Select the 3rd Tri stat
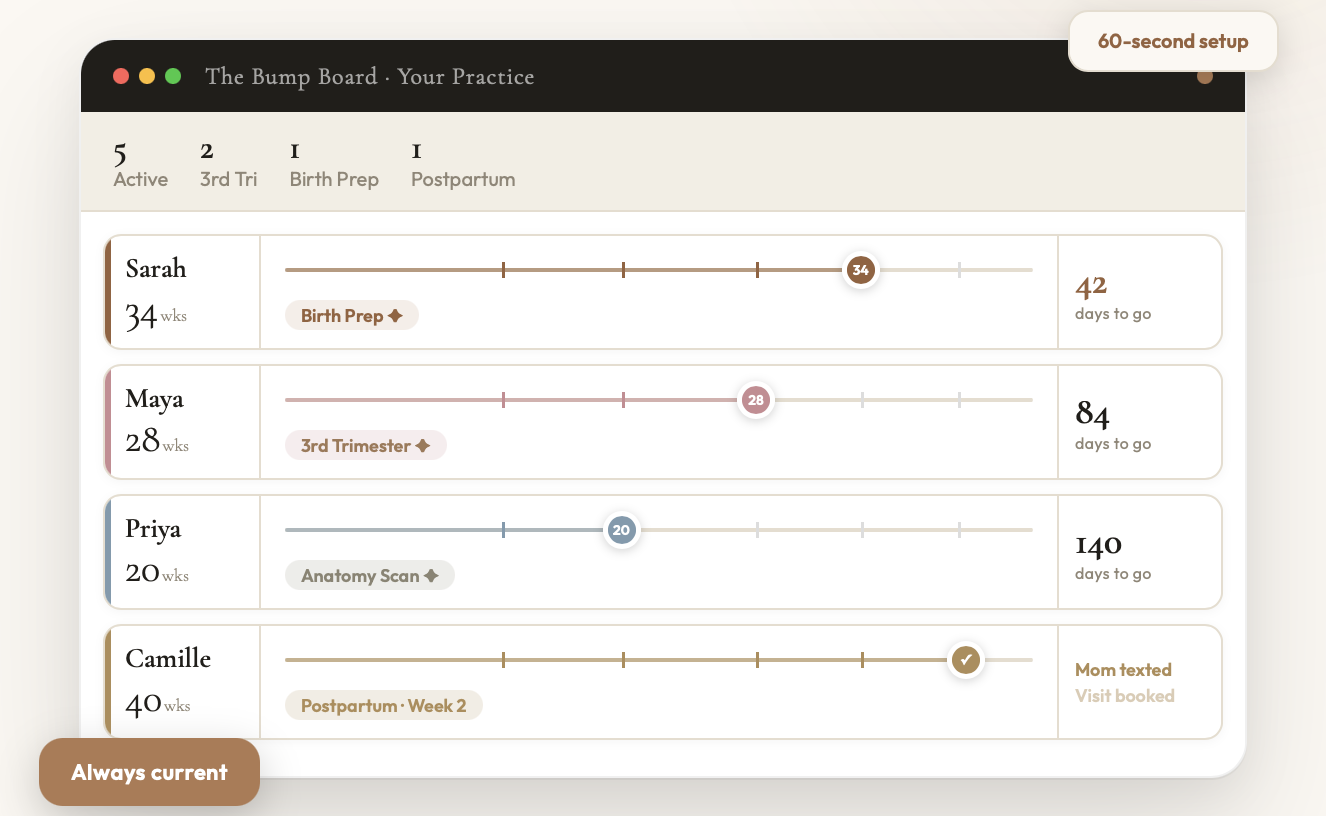Viewport: 1326px width, 816px height. (228, 165)
